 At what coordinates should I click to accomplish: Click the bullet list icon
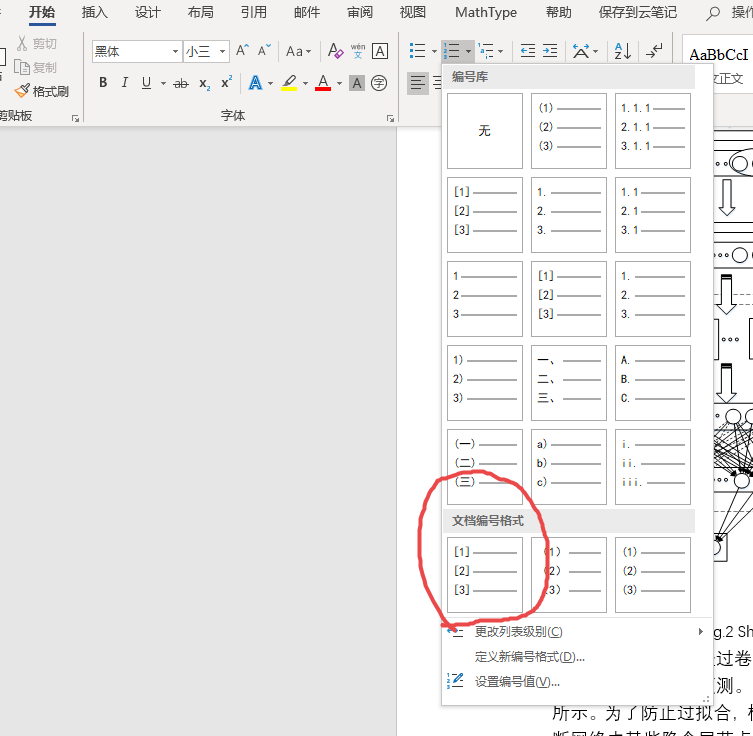pos(417,50)
